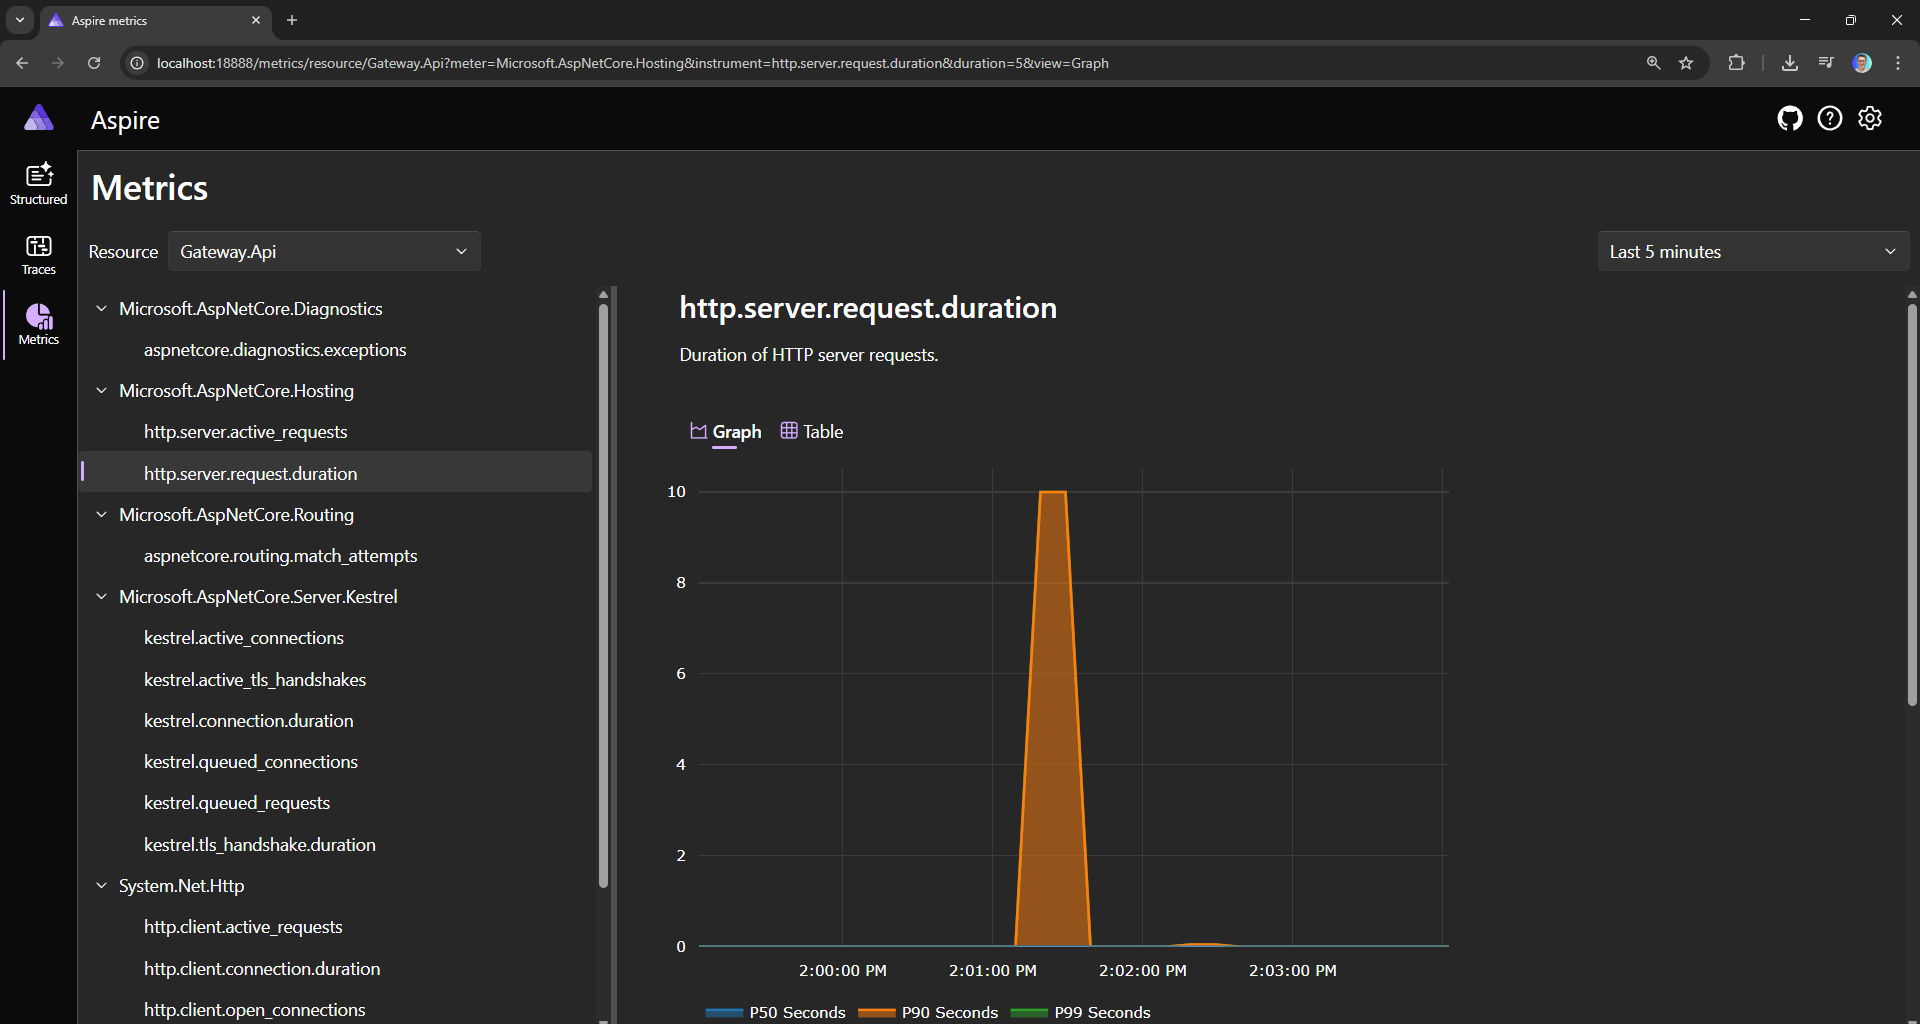
Task: Select the kestrel.connection.duration metric
Action: tap(248, 721)
